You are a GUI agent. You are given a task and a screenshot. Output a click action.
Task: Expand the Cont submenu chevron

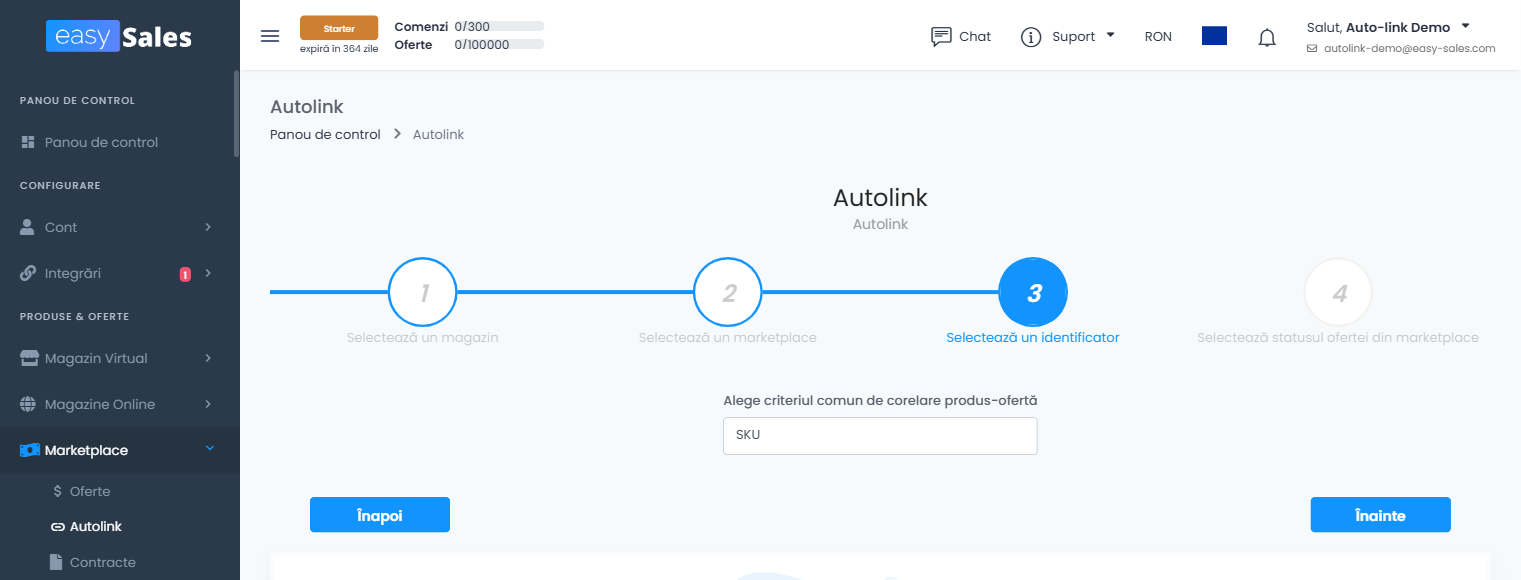pos(208,227)
